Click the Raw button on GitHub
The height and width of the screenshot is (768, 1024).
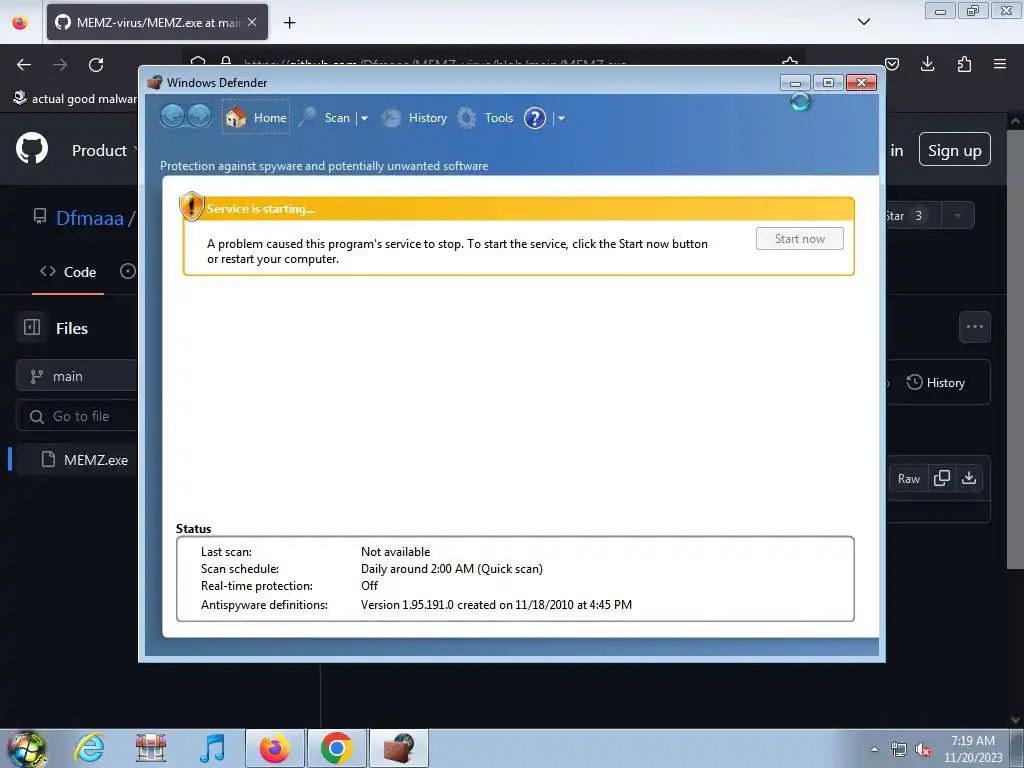(908, 479)
